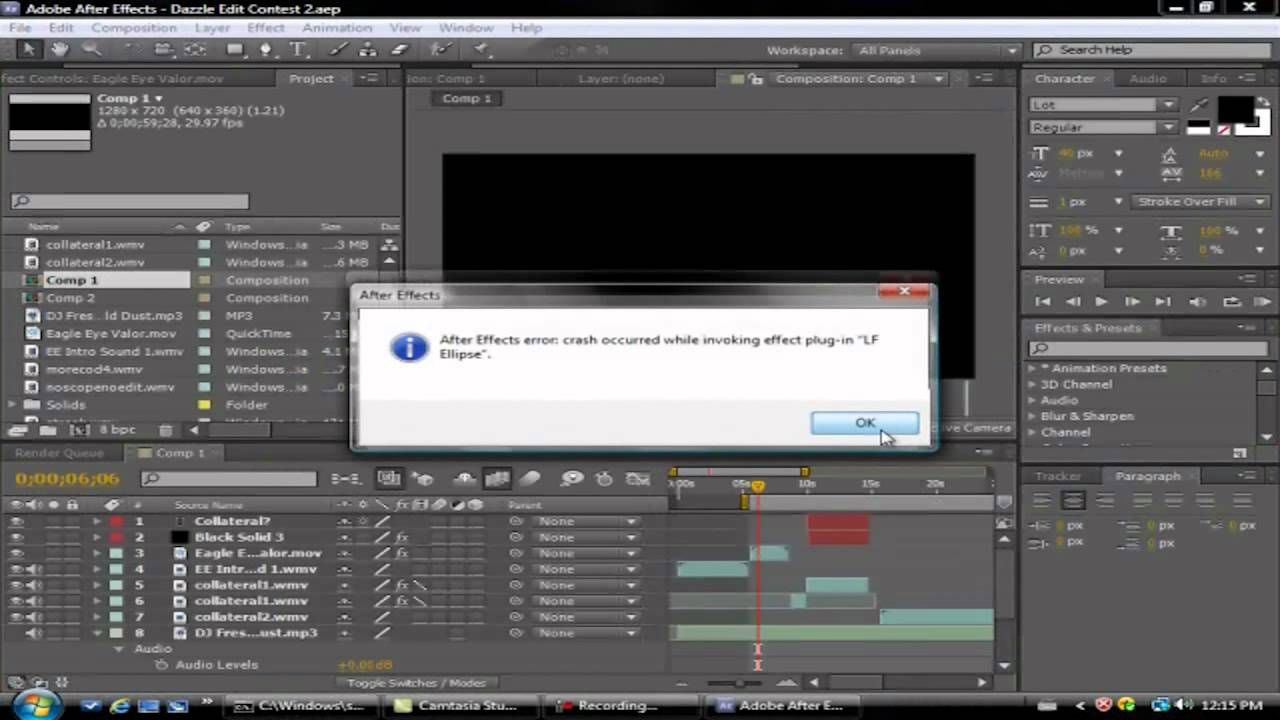Jump to first frame in Preview panel

point(1043,301)
